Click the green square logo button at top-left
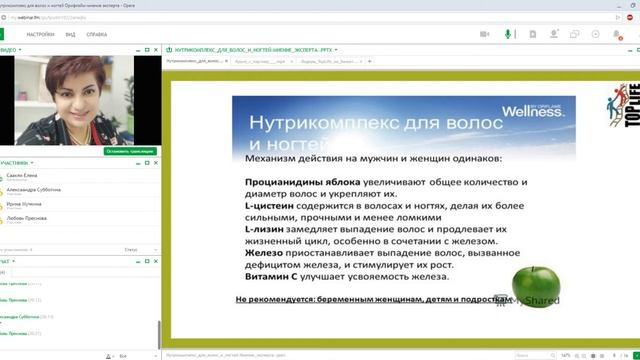The image size is (640, 360). coord(2,34)
